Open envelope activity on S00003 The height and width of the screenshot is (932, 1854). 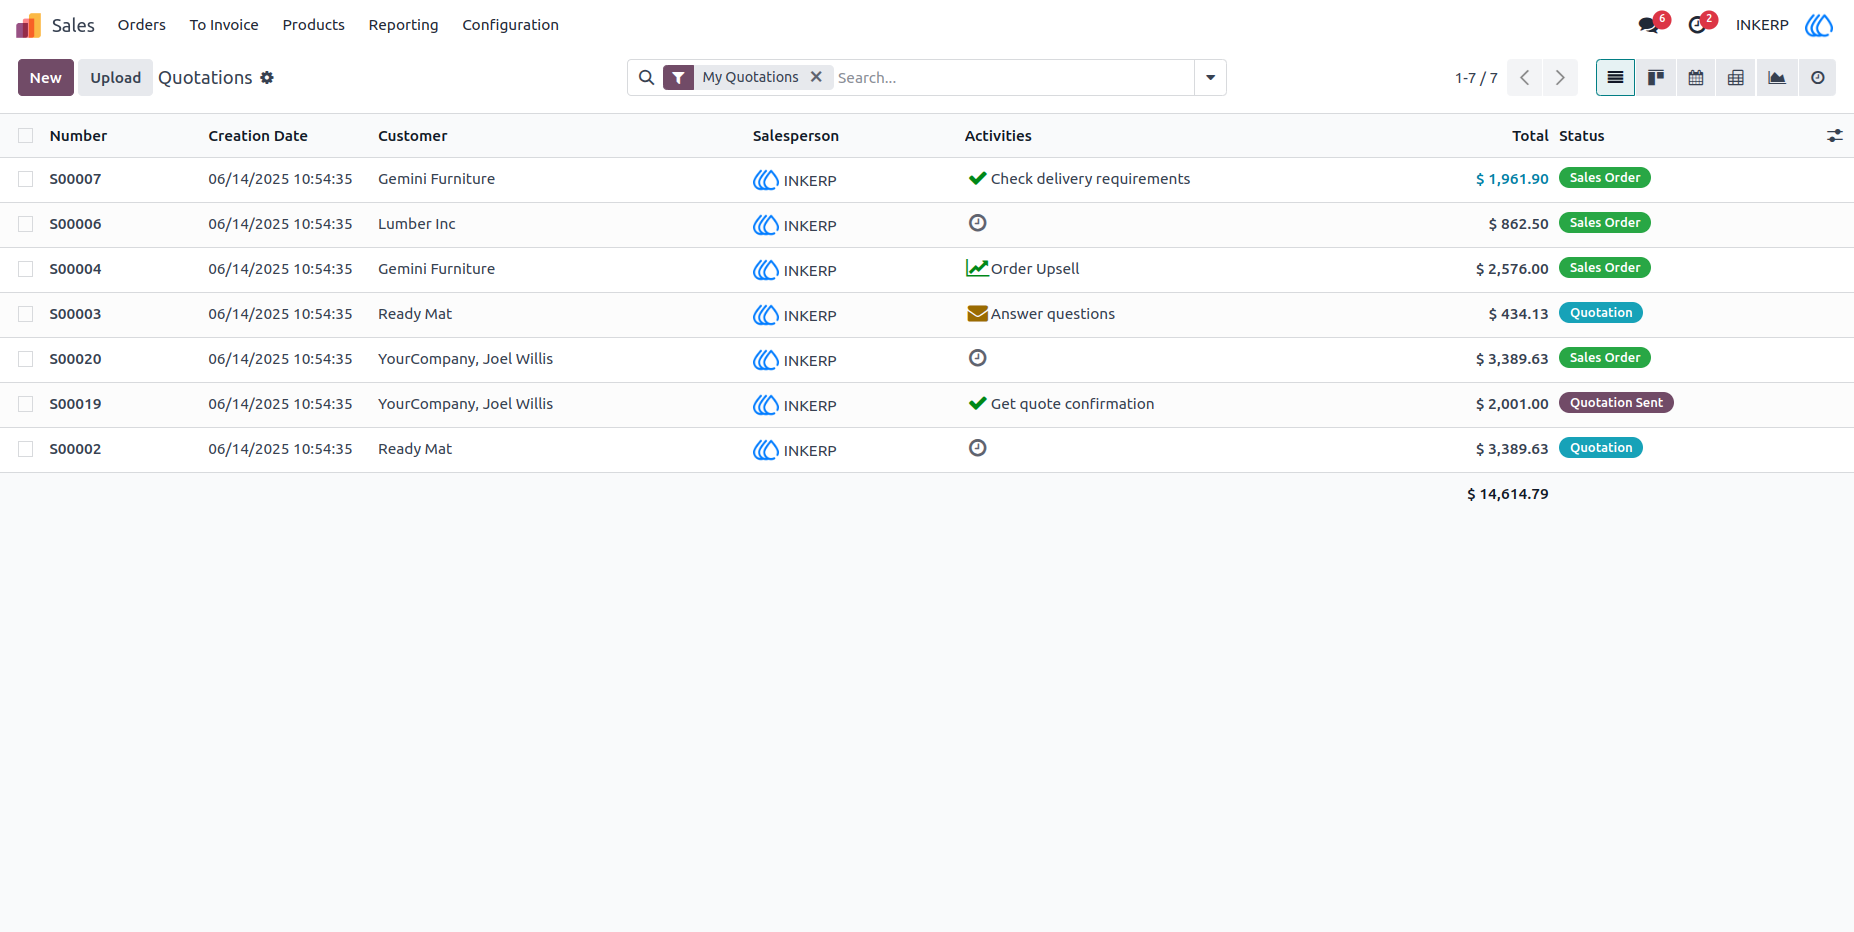click(978, 313)
